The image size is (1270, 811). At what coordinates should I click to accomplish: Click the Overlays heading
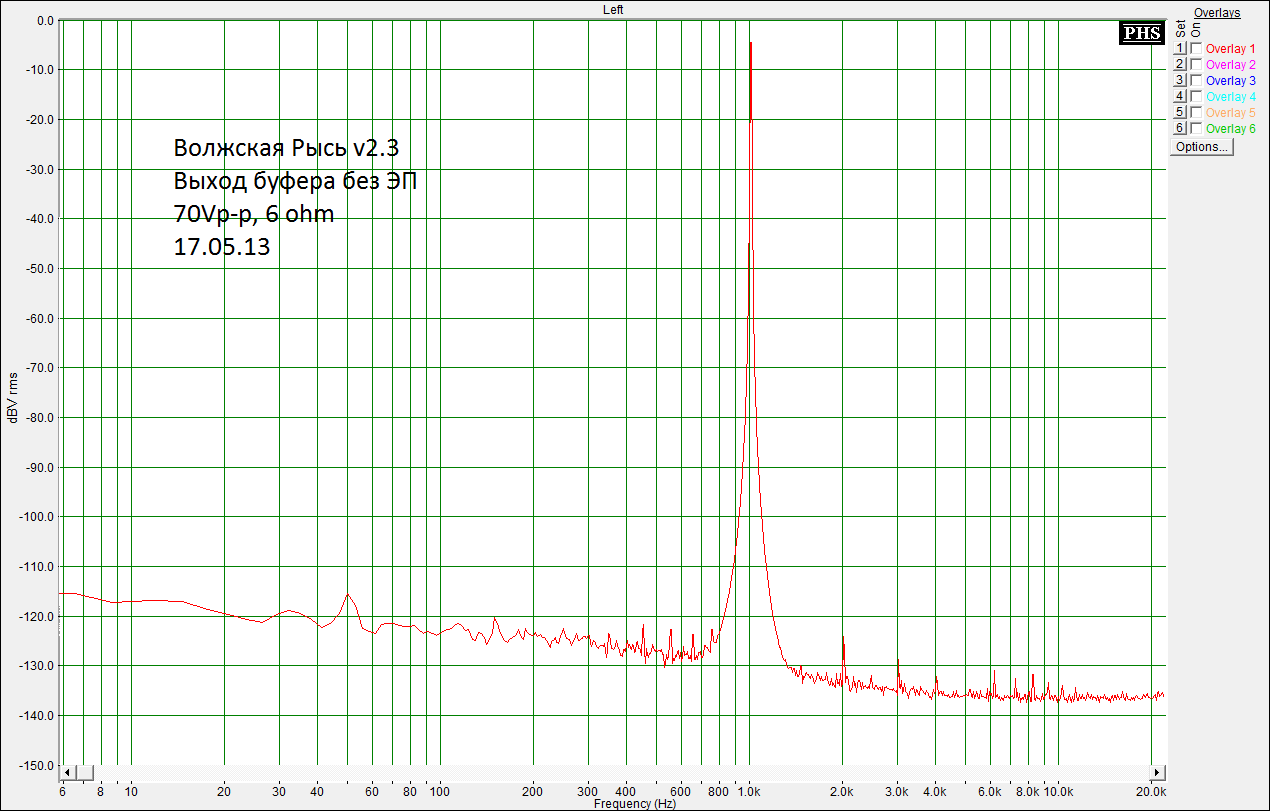(1217, 13)
